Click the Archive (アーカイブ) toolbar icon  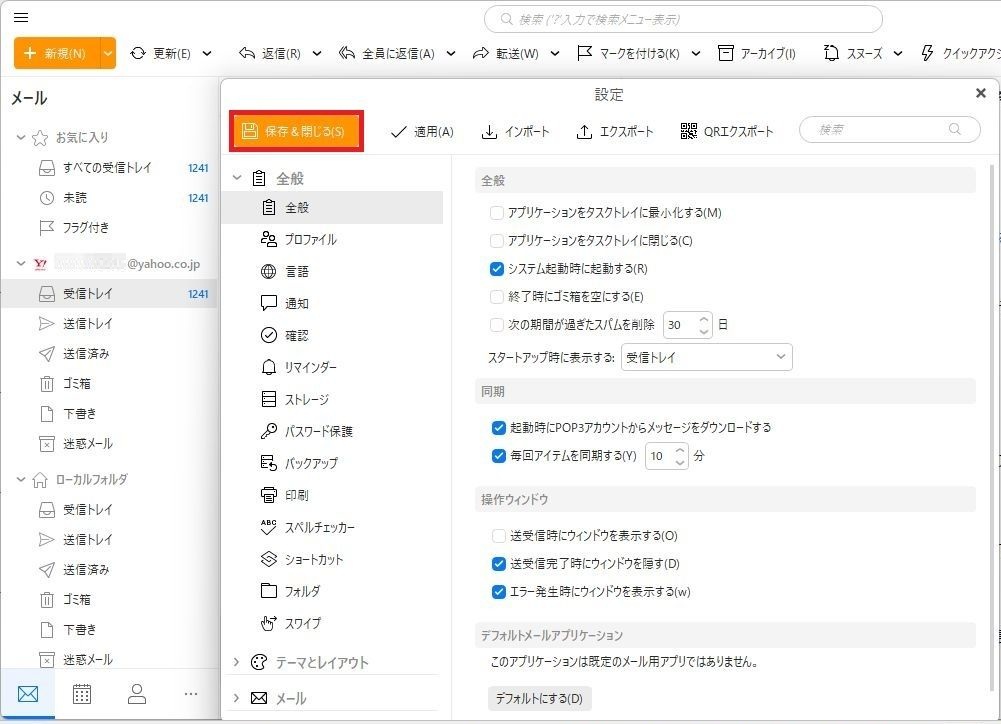coord(726,53)
